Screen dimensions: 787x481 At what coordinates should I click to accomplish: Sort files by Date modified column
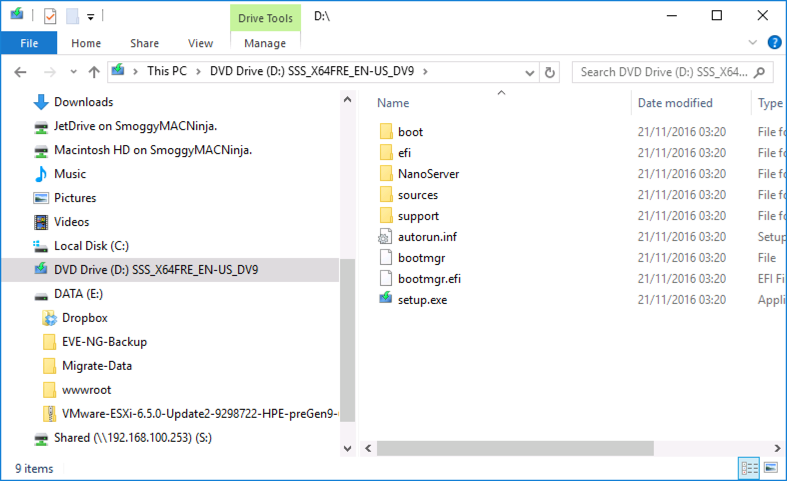pyautogui.click(x=675, y=103)
